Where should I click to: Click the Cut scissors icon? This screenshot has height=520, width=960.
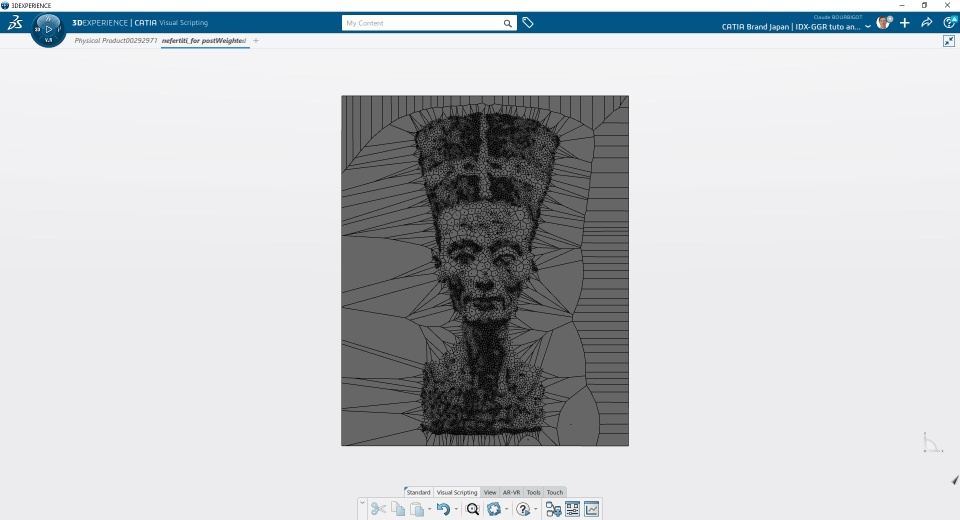(x=378, y=509)
